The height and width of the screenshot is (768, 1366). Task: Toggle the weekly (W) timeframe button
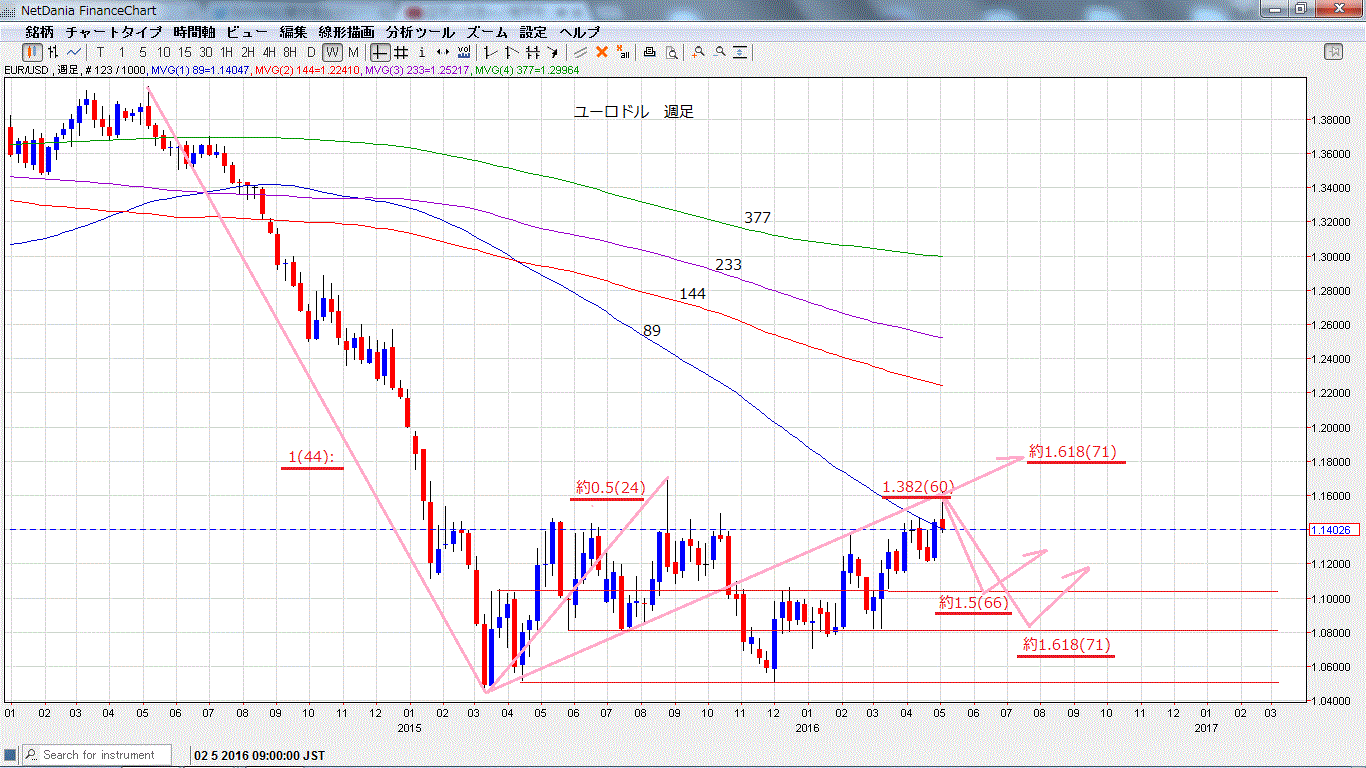point(332,51)
